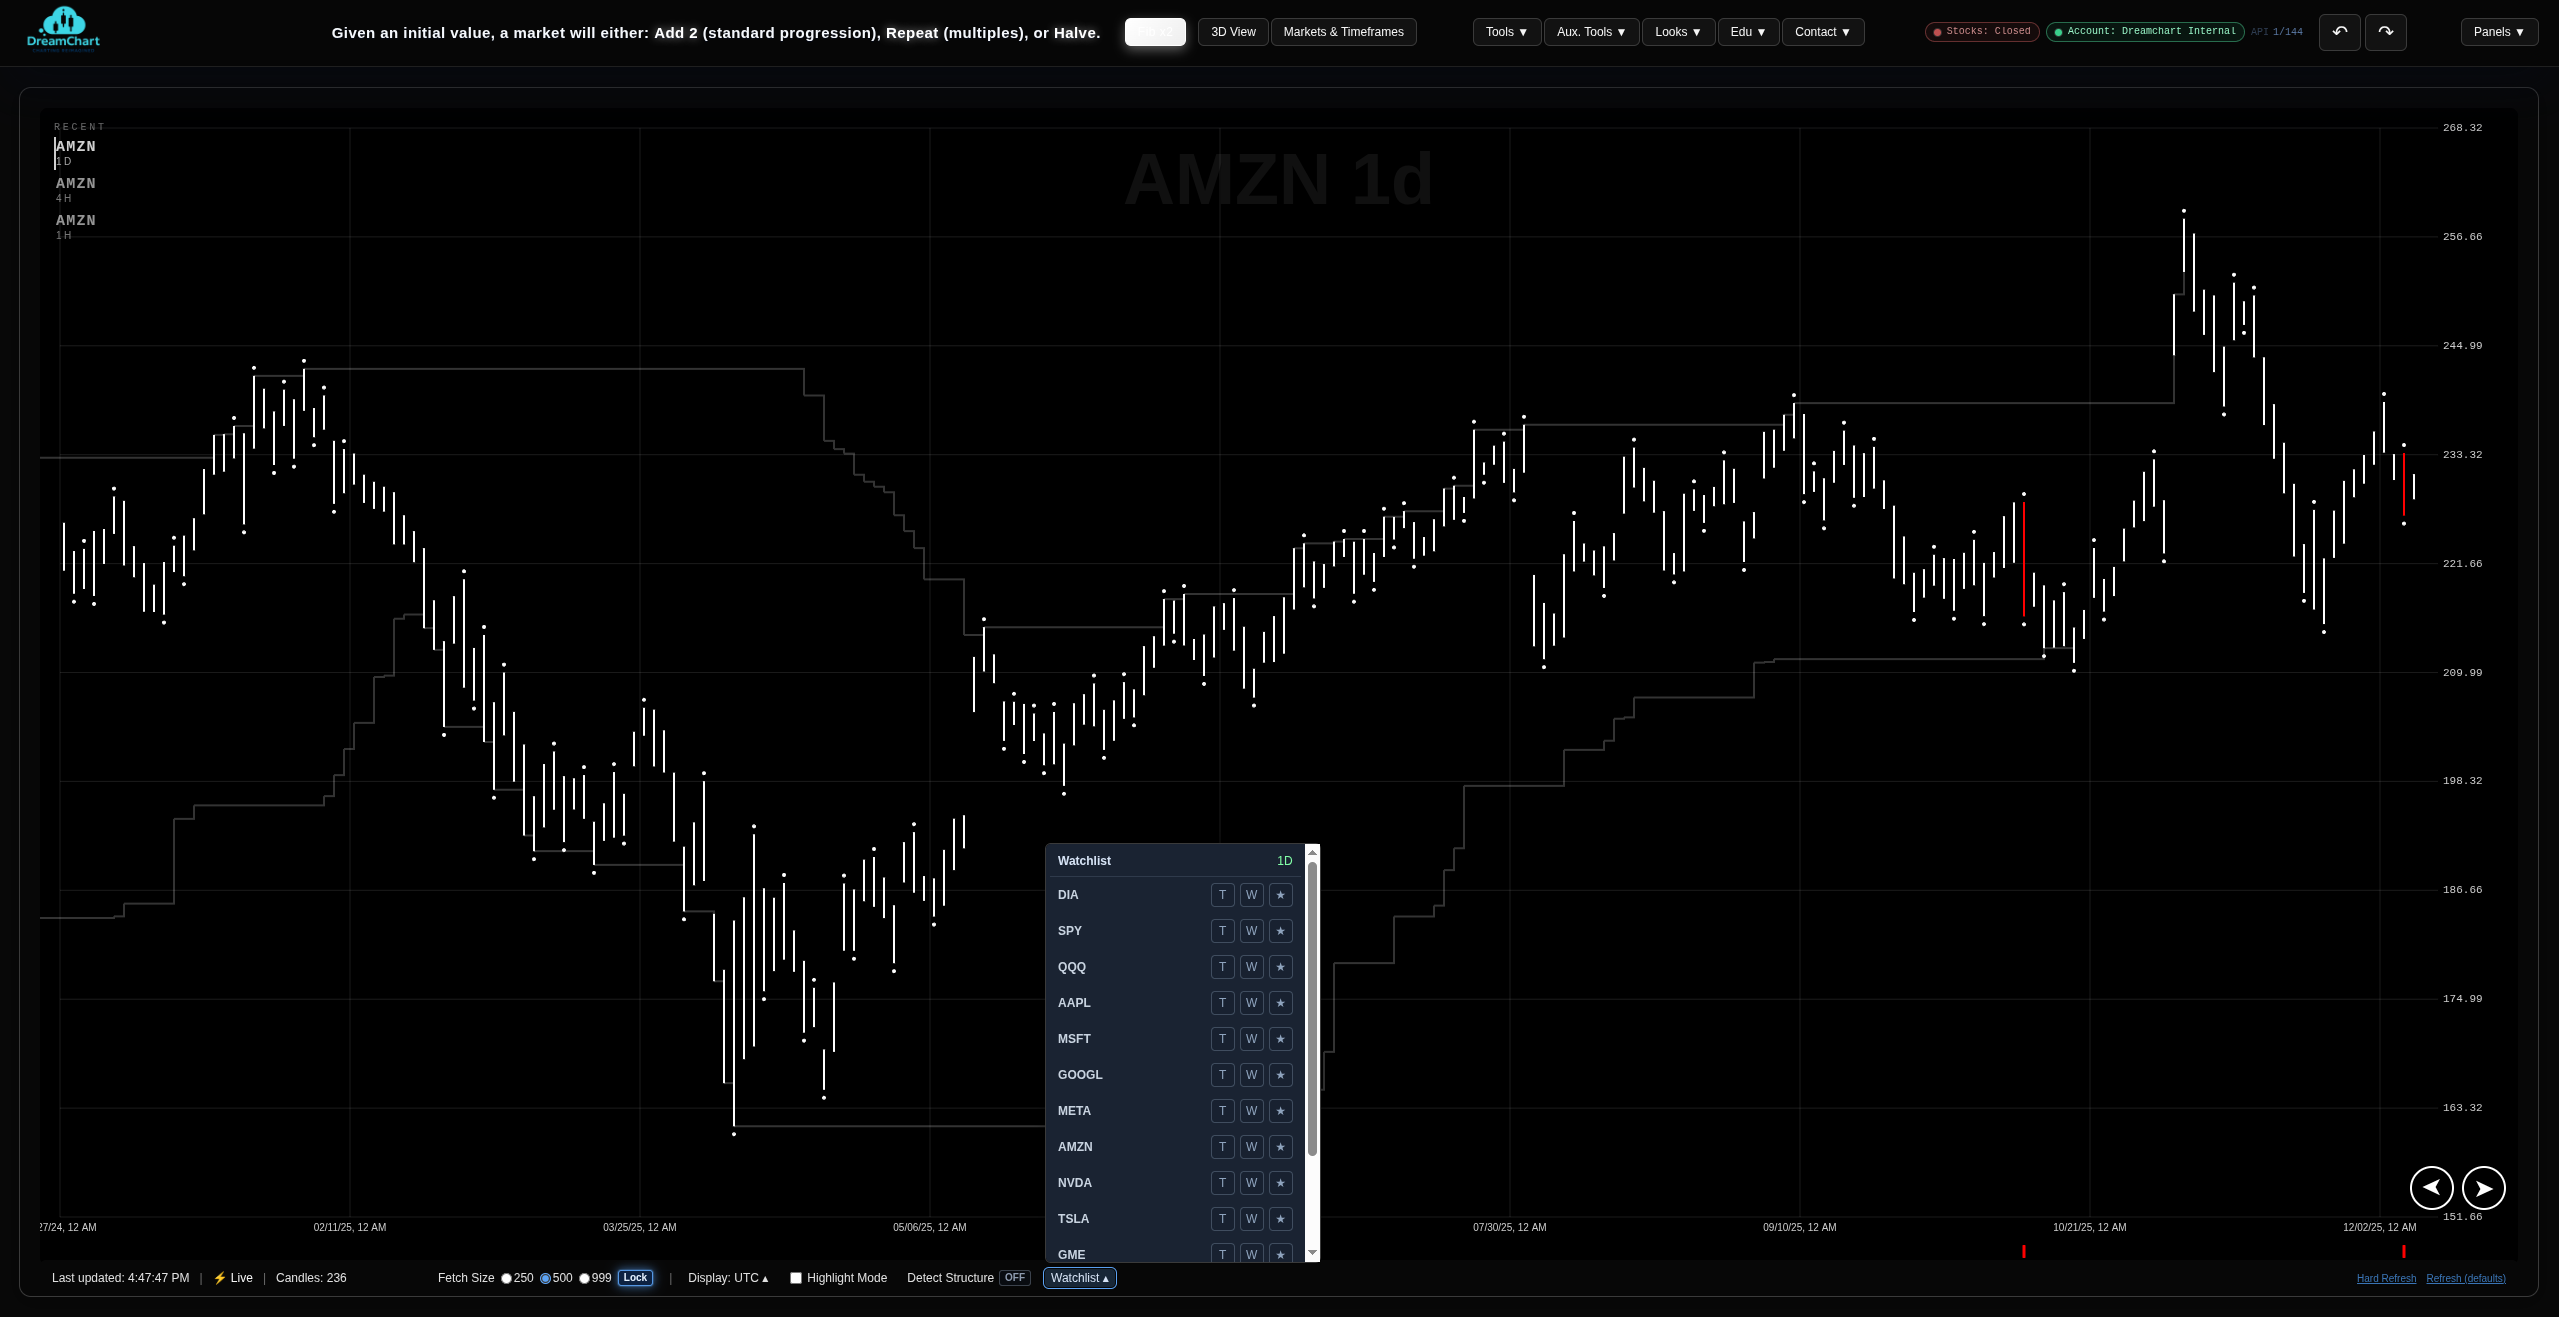Select recent chart AMZN 4H
Image resolution: width=2559 pixels, height=1317 pixels.
(75, 190)
